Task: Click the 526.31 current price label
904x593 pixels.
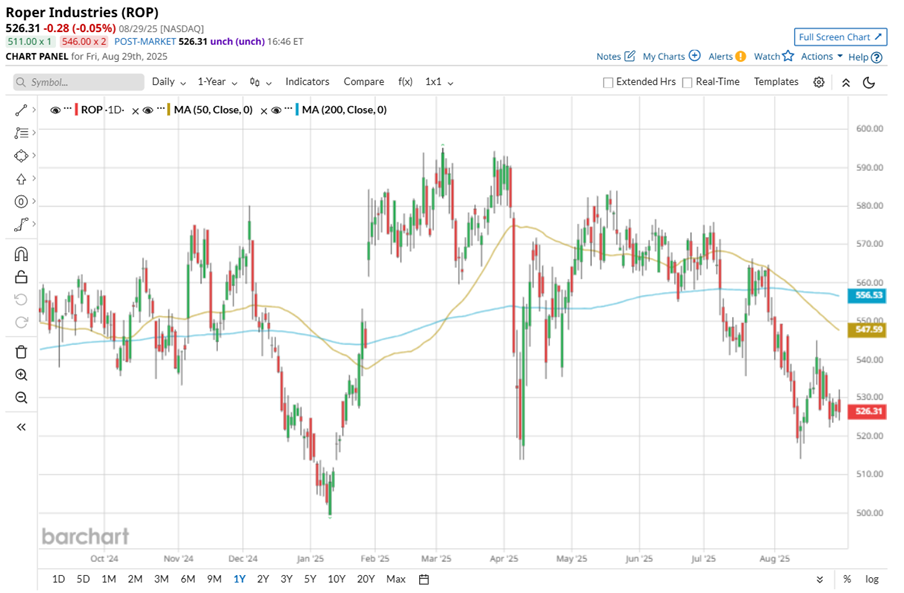Action: (x=867, y=411)
